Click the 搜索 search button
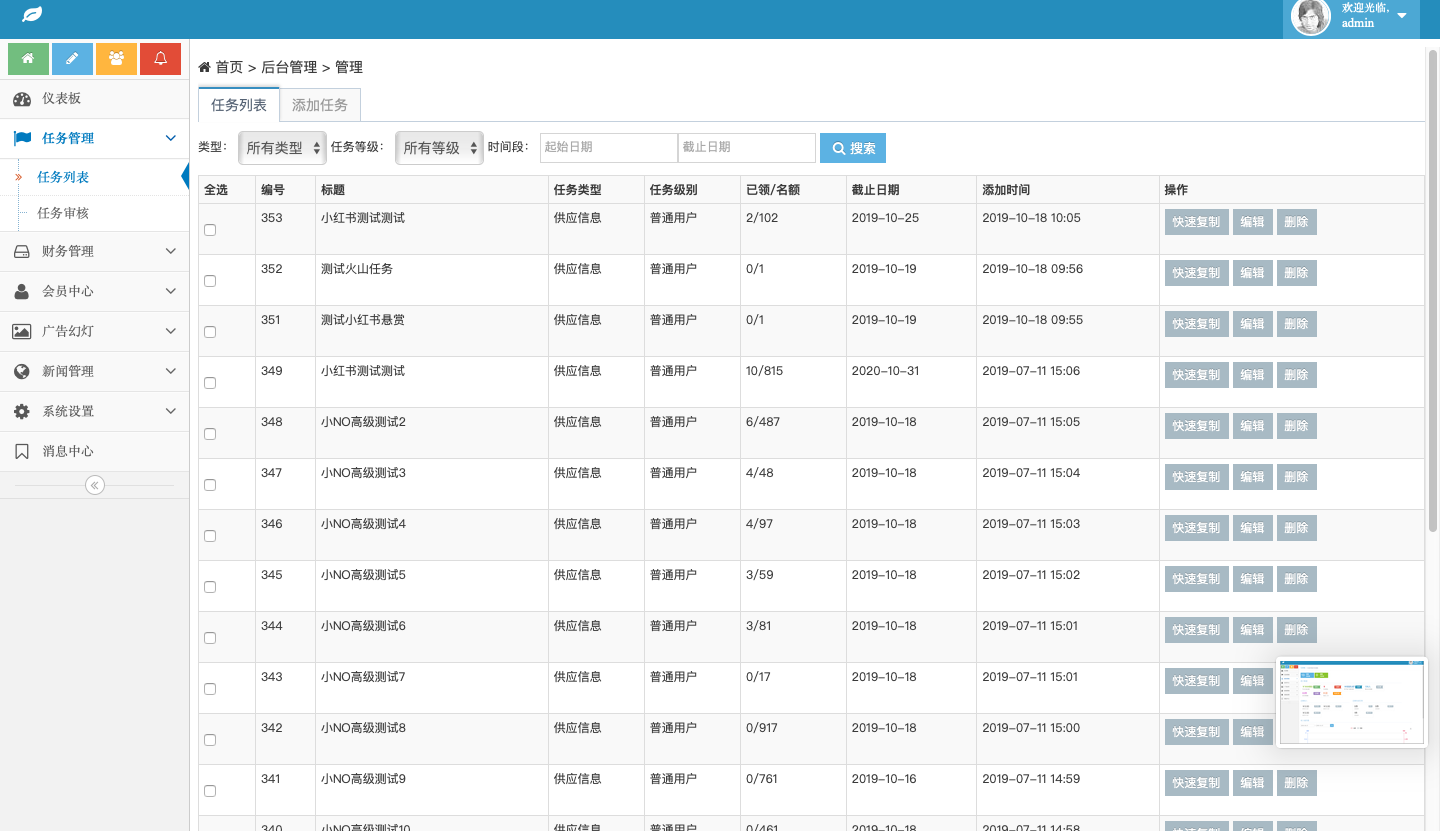This screenshot has width=1440, height=831. [853, 148]
